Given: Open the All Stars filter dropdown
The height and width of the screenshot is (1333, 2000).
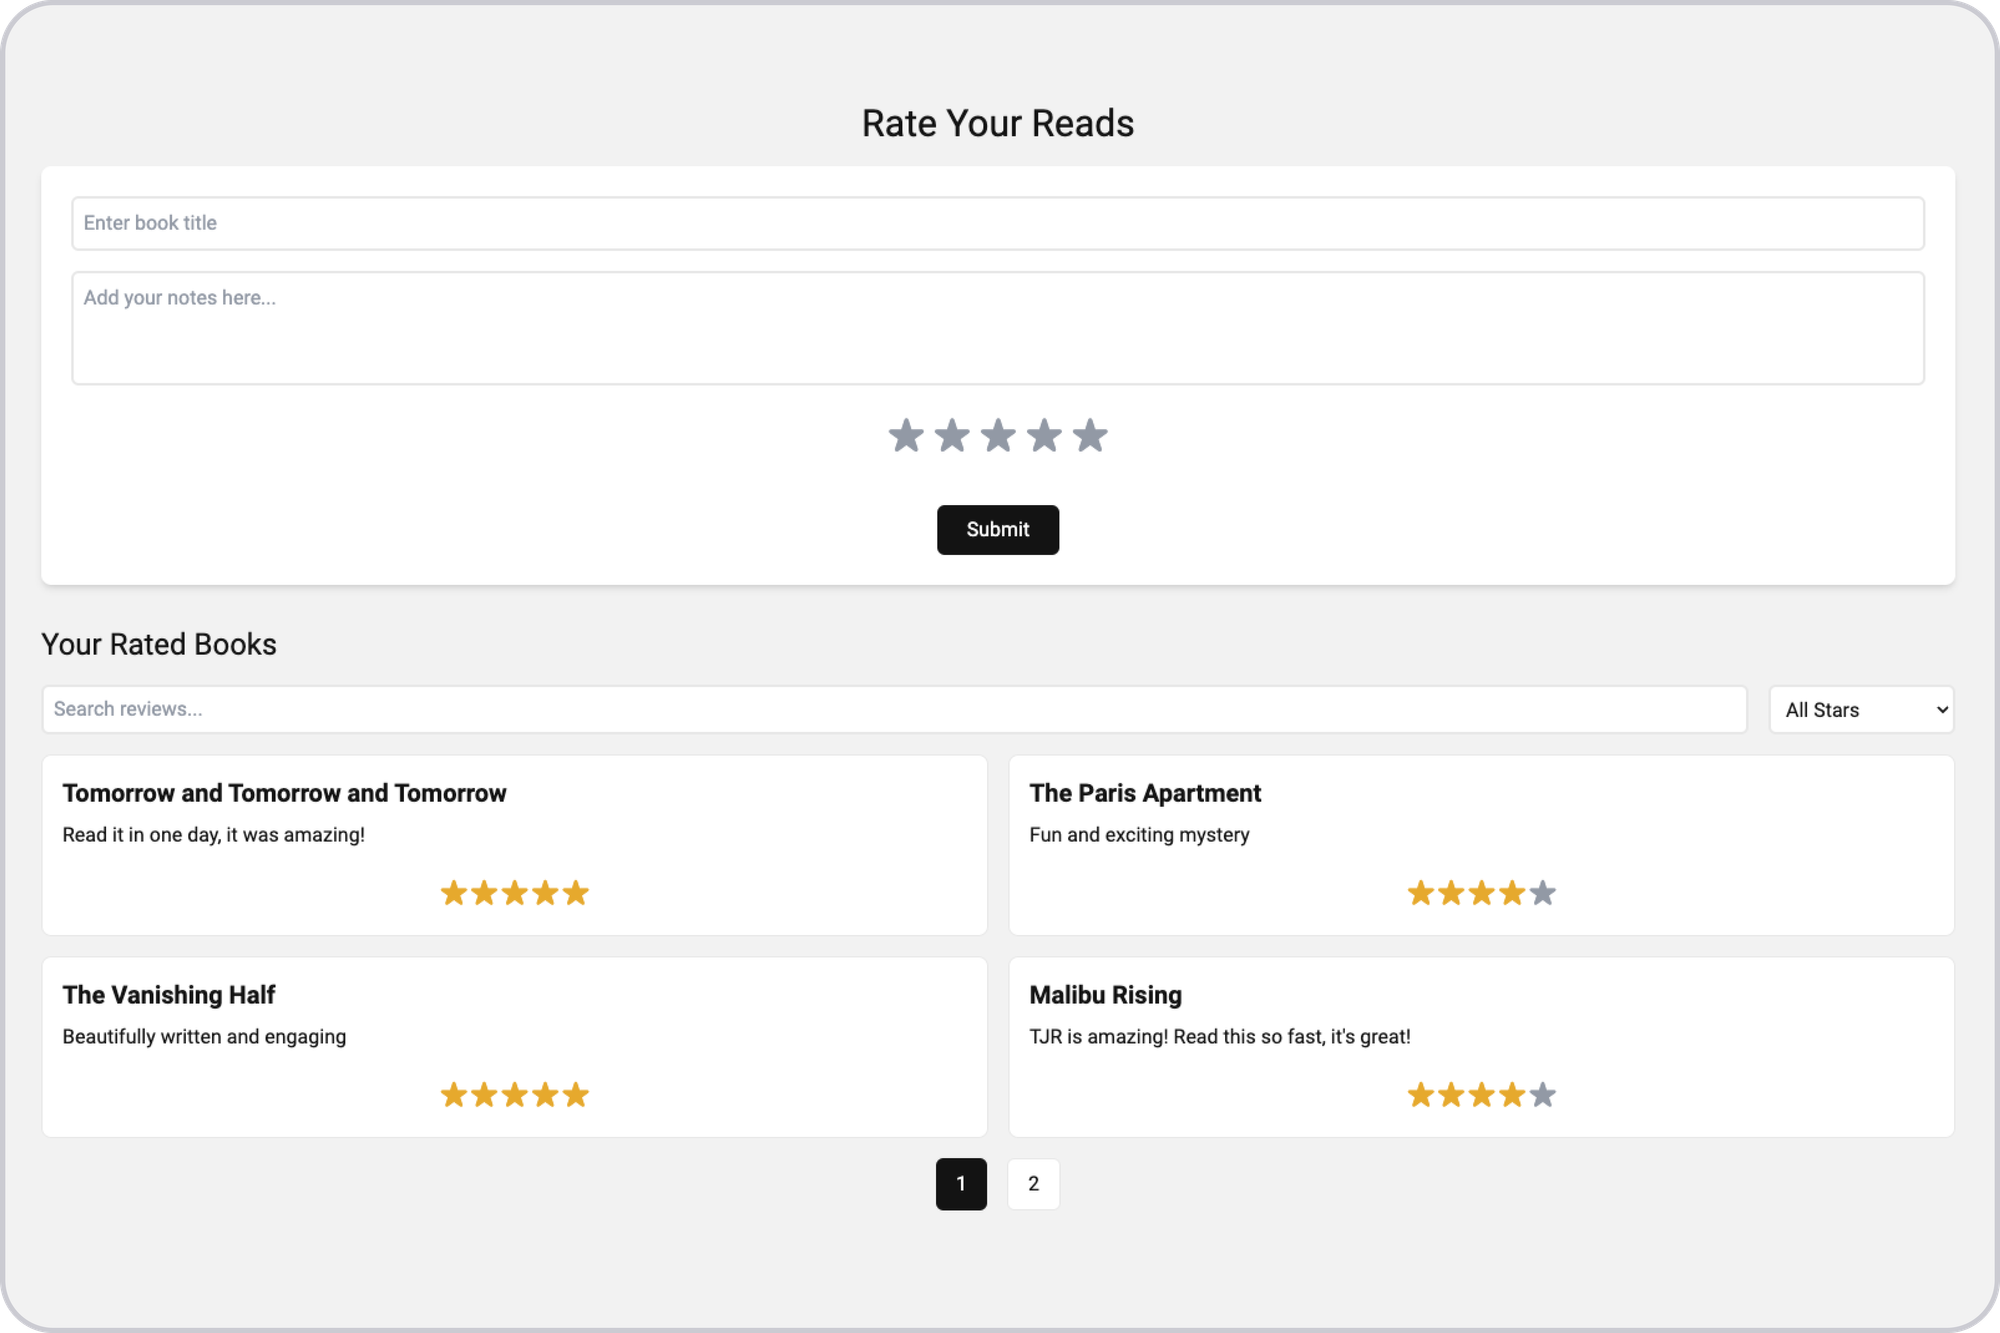Looking at the screenshot, I should coord(1862,709).
